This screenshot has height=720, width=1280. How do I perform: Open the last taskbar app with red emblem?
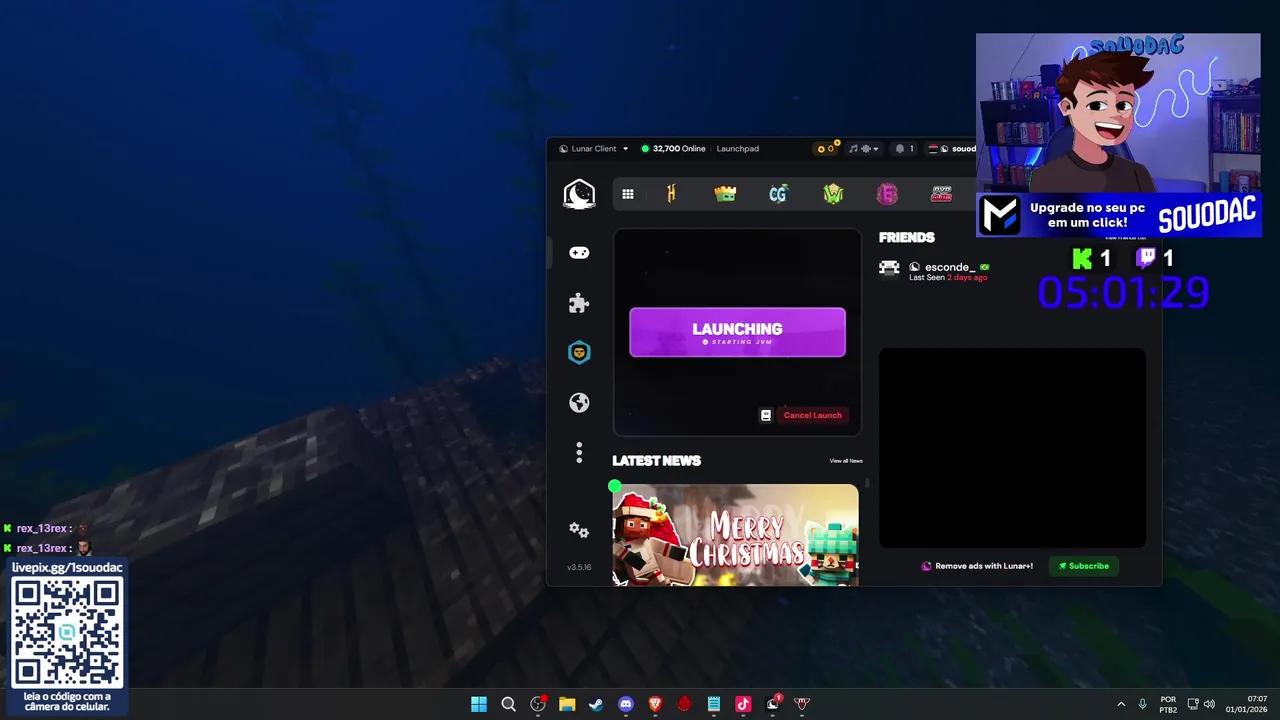tap(802, 704)
